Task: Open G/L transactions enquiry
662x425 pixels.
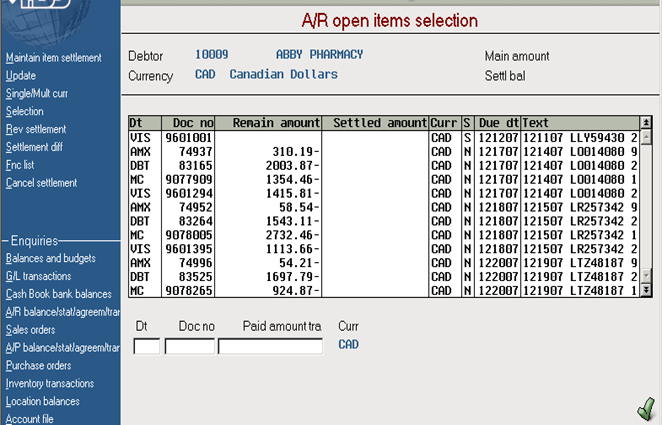Action: (38, 276)
